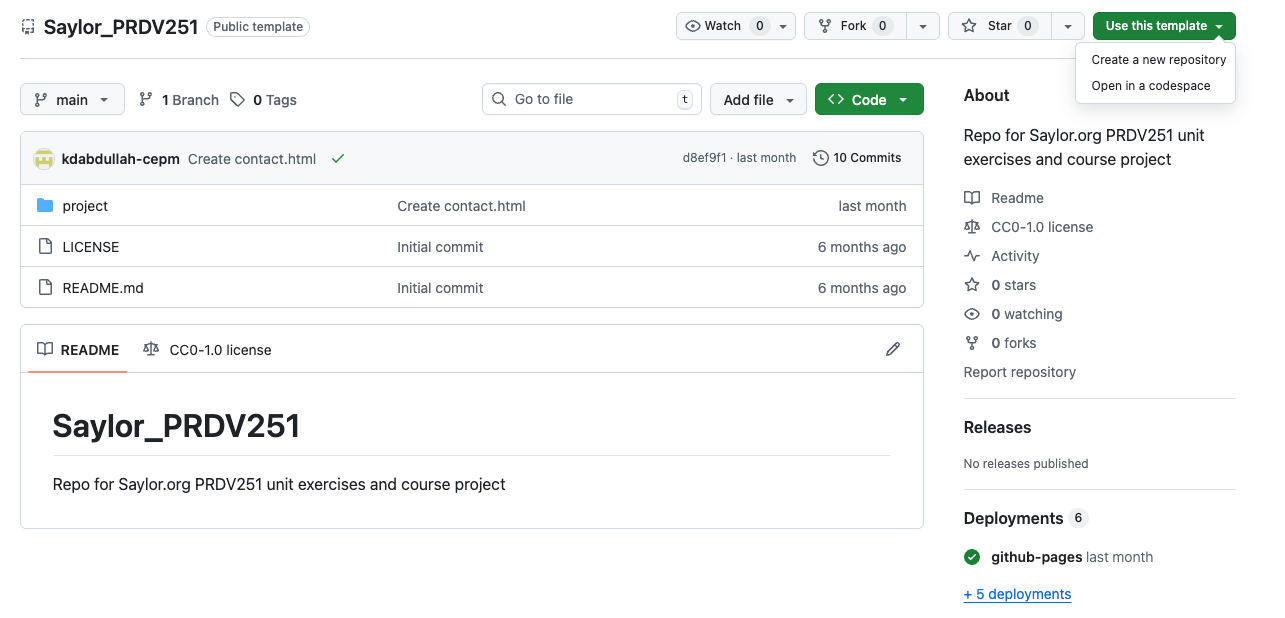Click the history clock icon near 10 Commits
1285x618 pixels.
tap(821, 158)
